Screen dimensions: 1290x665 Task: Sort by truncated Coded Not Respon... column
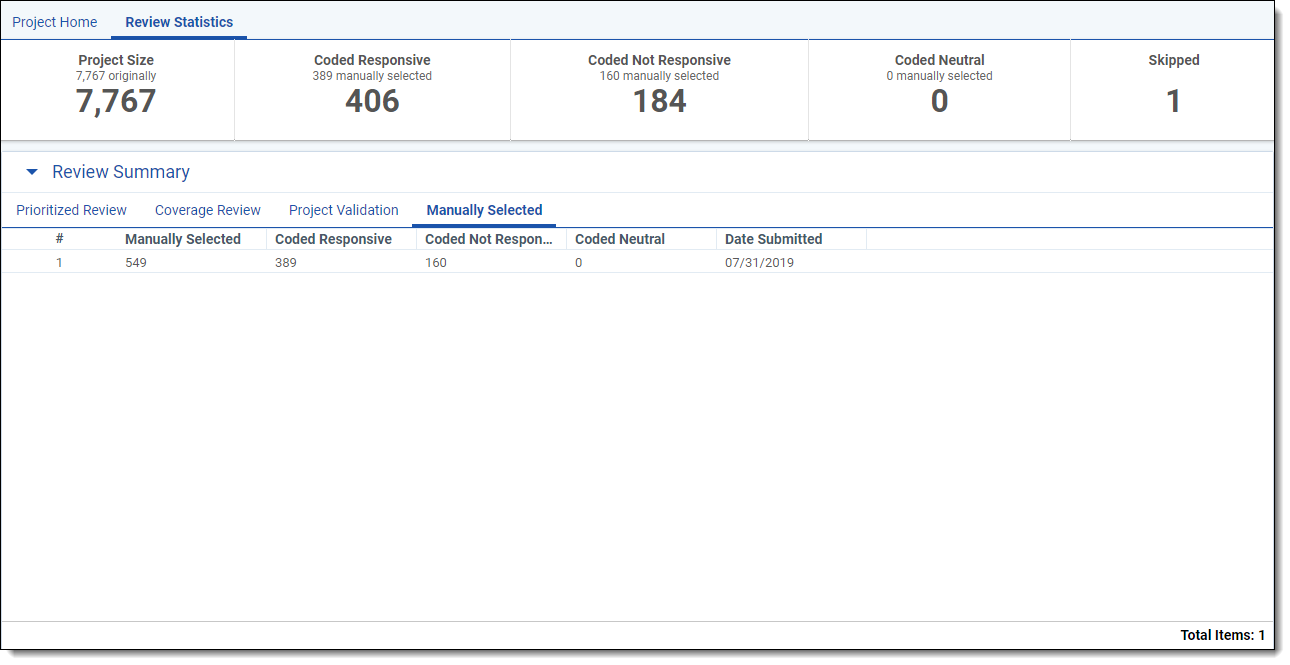[489, 239]
